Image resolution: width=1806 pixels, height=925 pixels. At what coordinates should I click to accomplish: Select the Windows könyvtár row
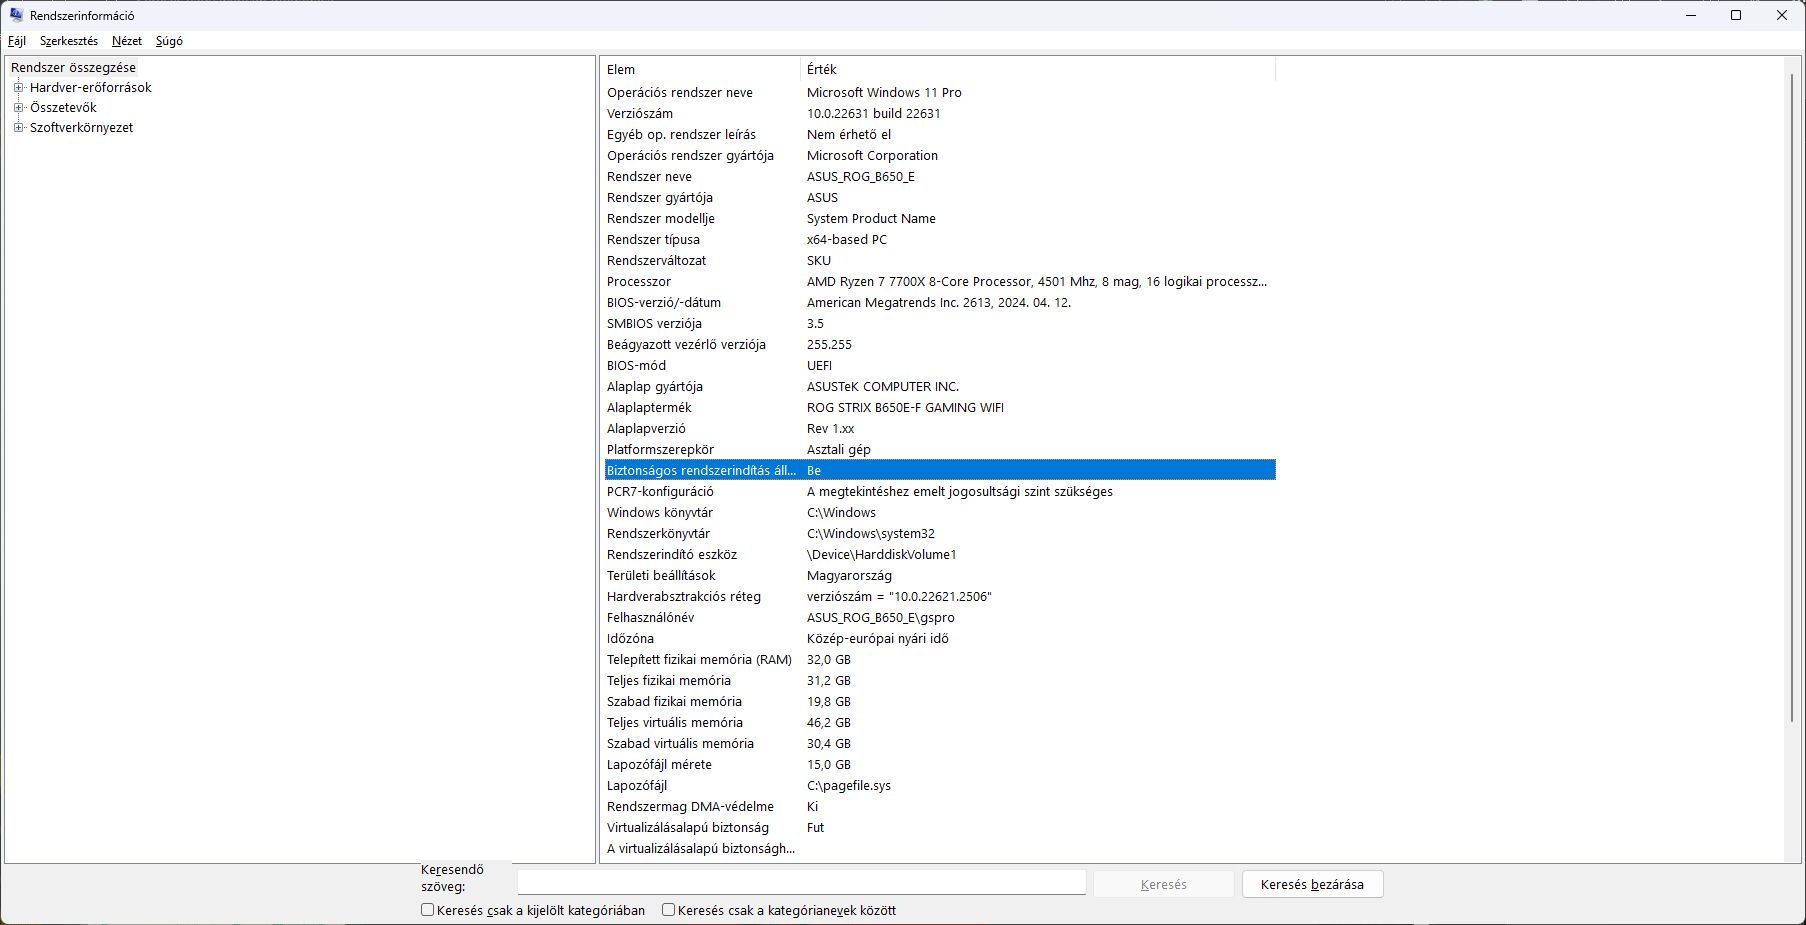[940, 512]
